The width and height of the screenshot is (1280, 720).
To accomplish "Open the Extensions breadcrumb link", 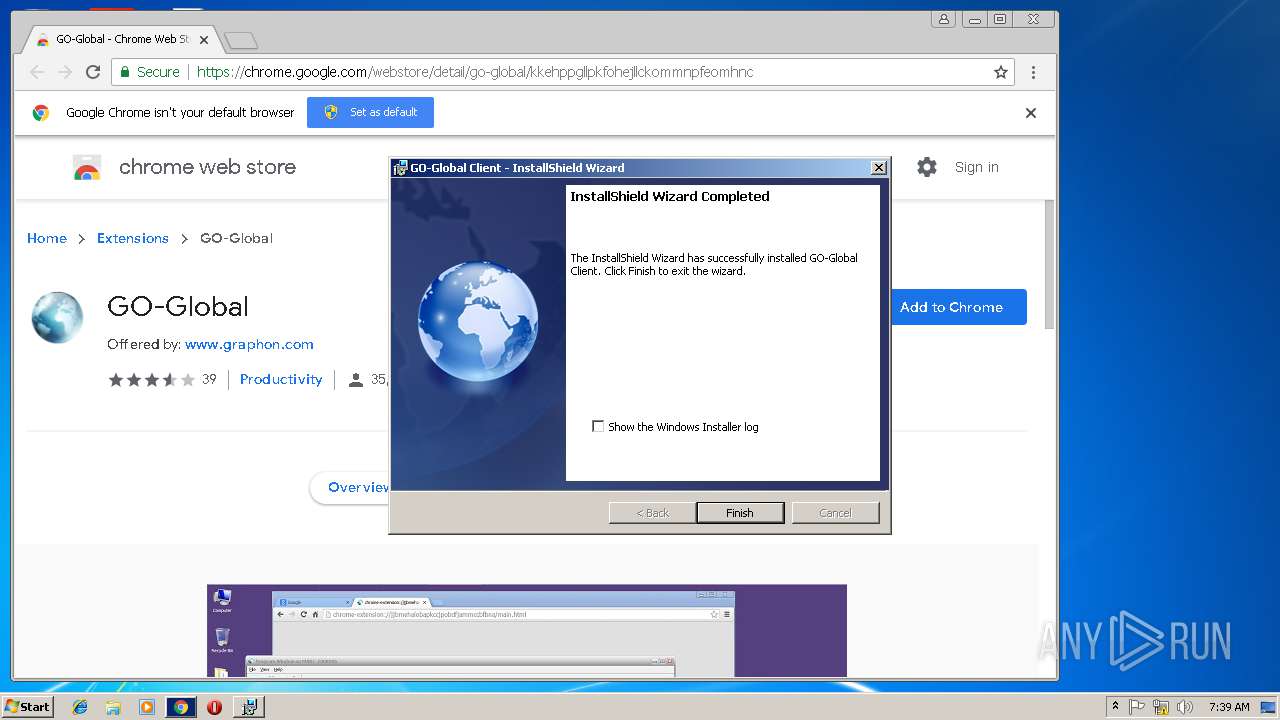I will tap(133, 238).
